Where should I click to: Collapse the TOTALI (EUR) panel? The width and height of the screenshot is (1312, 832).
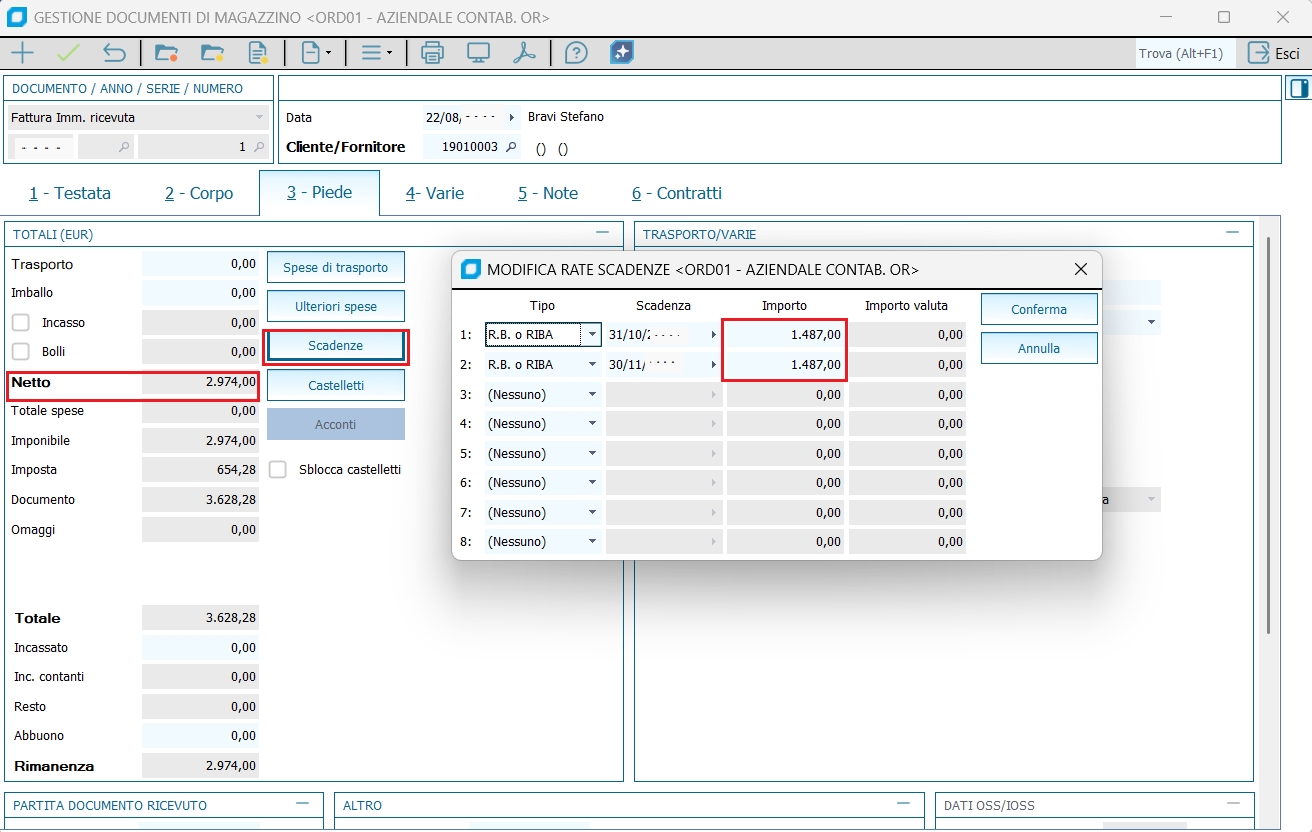click(602, 233)
